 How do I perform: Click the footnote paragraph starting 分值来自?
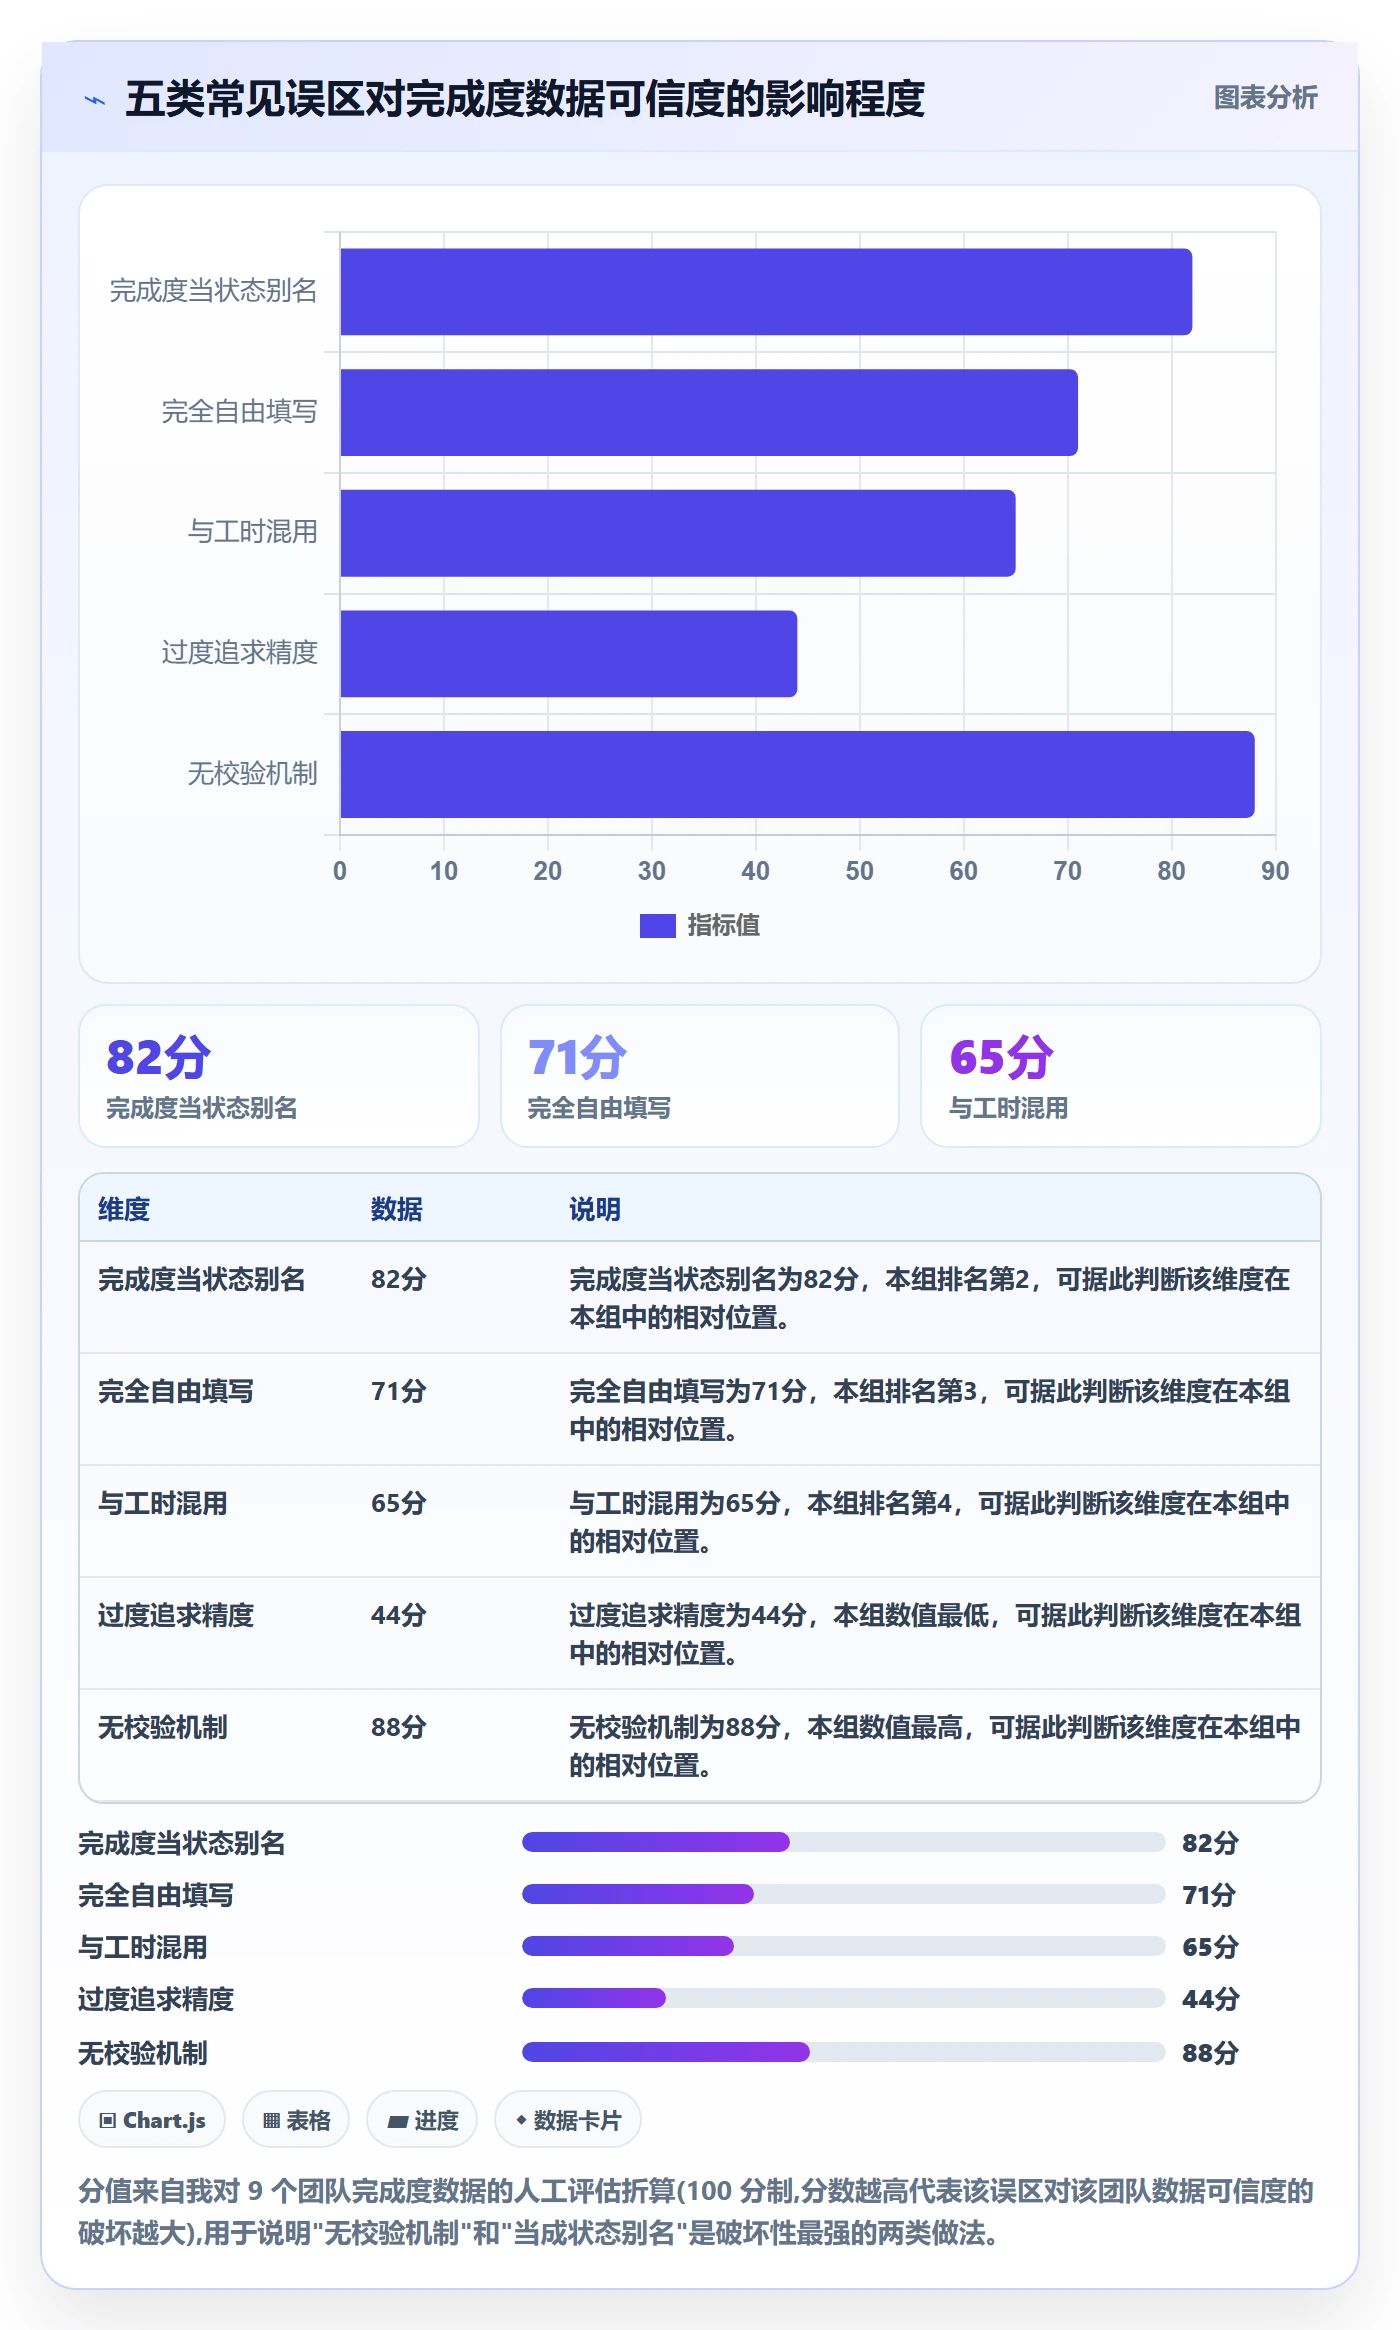[x=696, y=2212]
